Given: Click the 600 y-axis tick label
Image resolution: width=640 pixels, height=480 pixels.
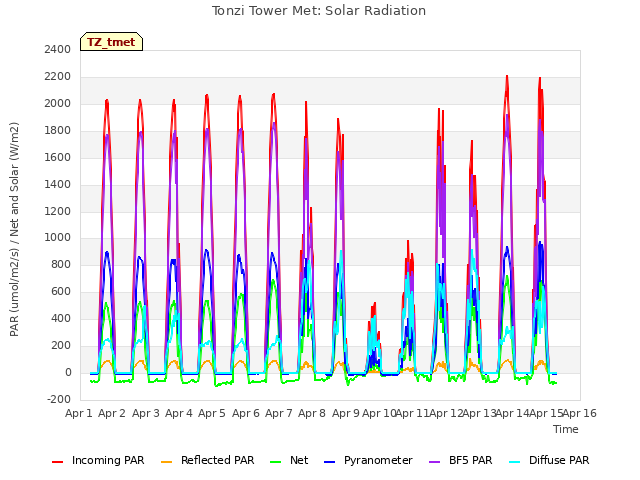Looking at the screenshot, I should coord(61,292).
